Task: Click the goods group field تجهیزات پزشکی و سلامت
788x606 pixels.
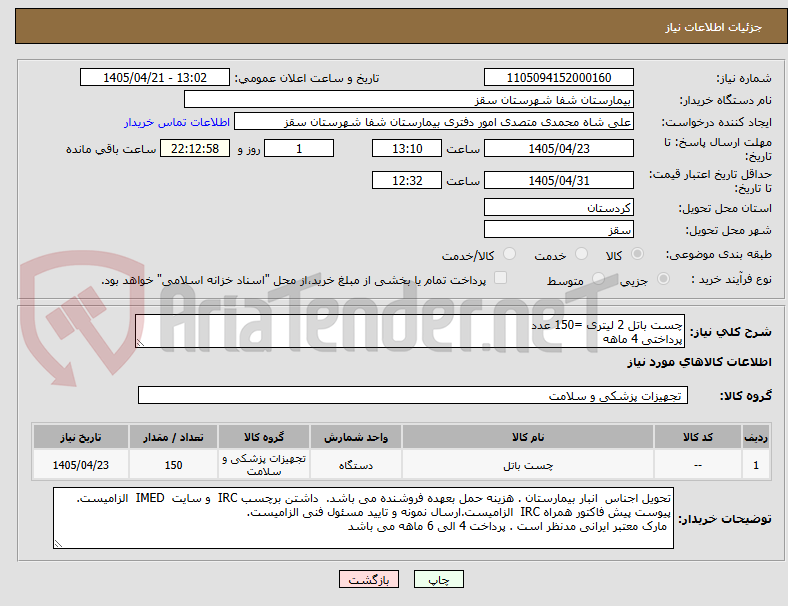Action: pos(413,395)
